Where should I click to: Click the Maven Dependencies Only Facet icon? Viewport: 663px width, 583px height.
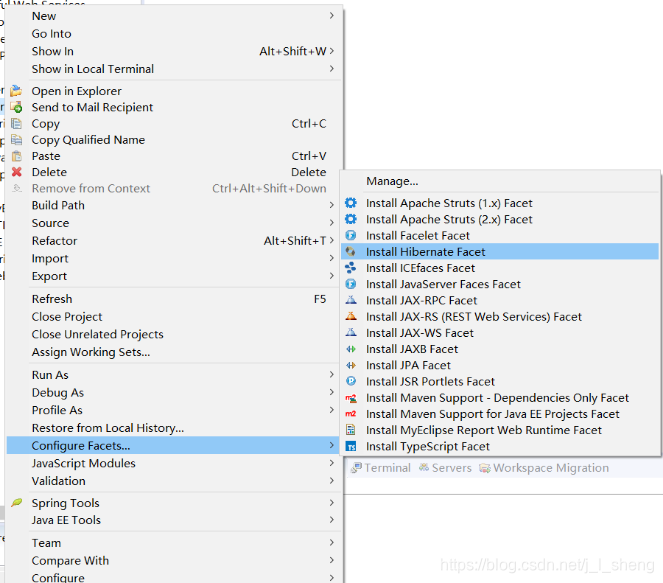point(351,398)
